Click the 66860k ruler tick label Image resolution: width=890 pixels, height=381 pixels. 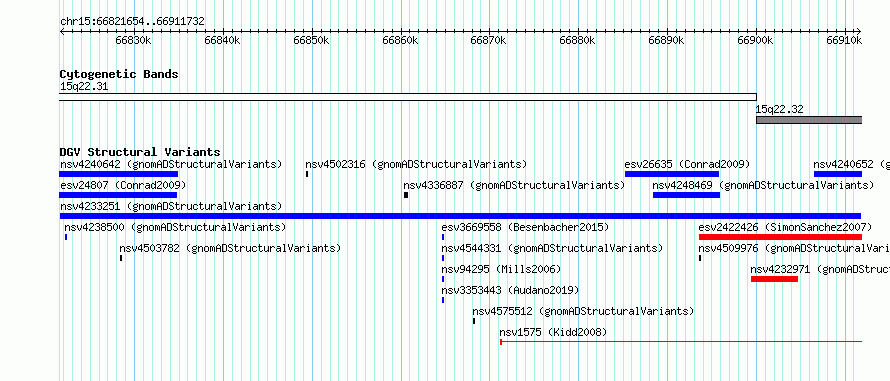click(400, 40)
